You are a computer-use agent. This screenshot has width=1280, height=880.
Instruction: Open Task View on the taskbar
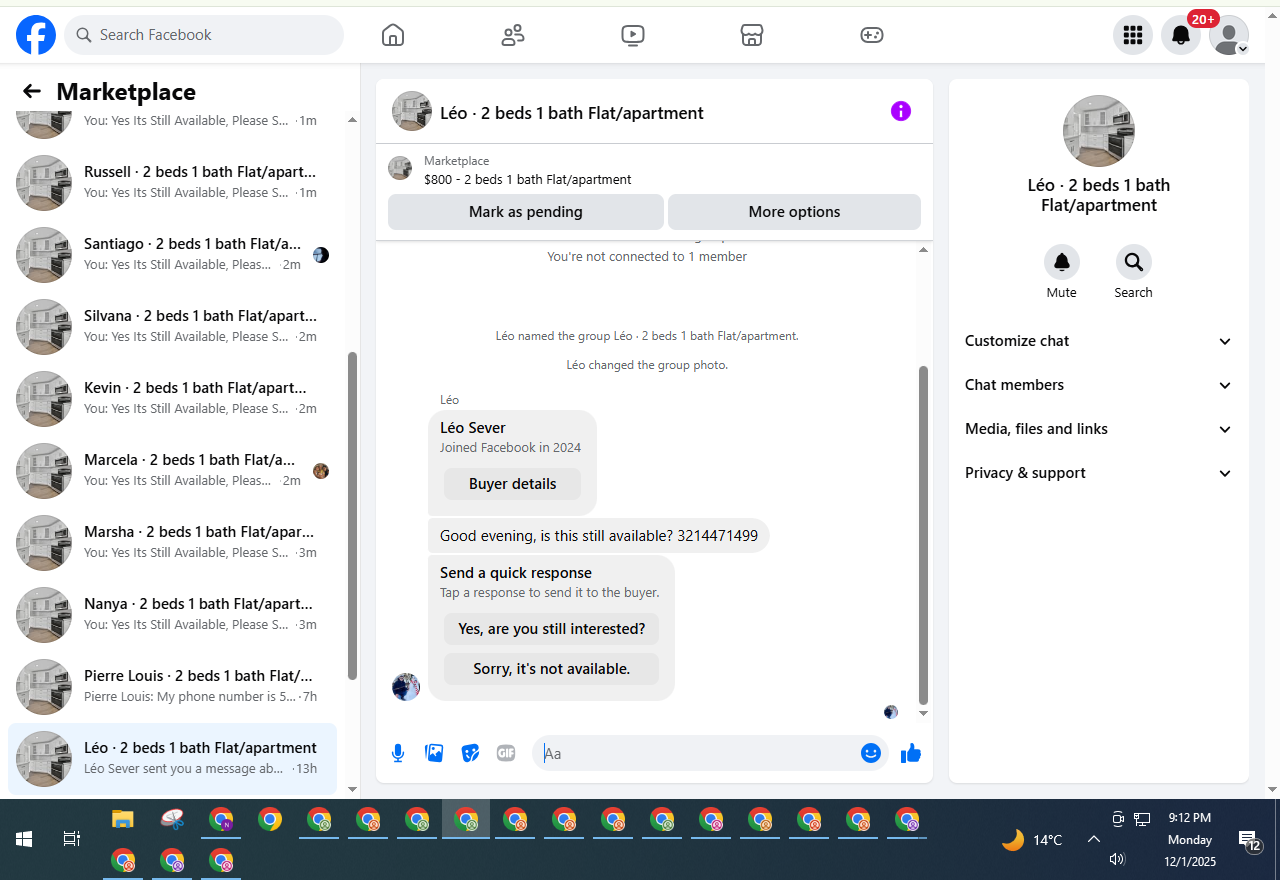72,839
